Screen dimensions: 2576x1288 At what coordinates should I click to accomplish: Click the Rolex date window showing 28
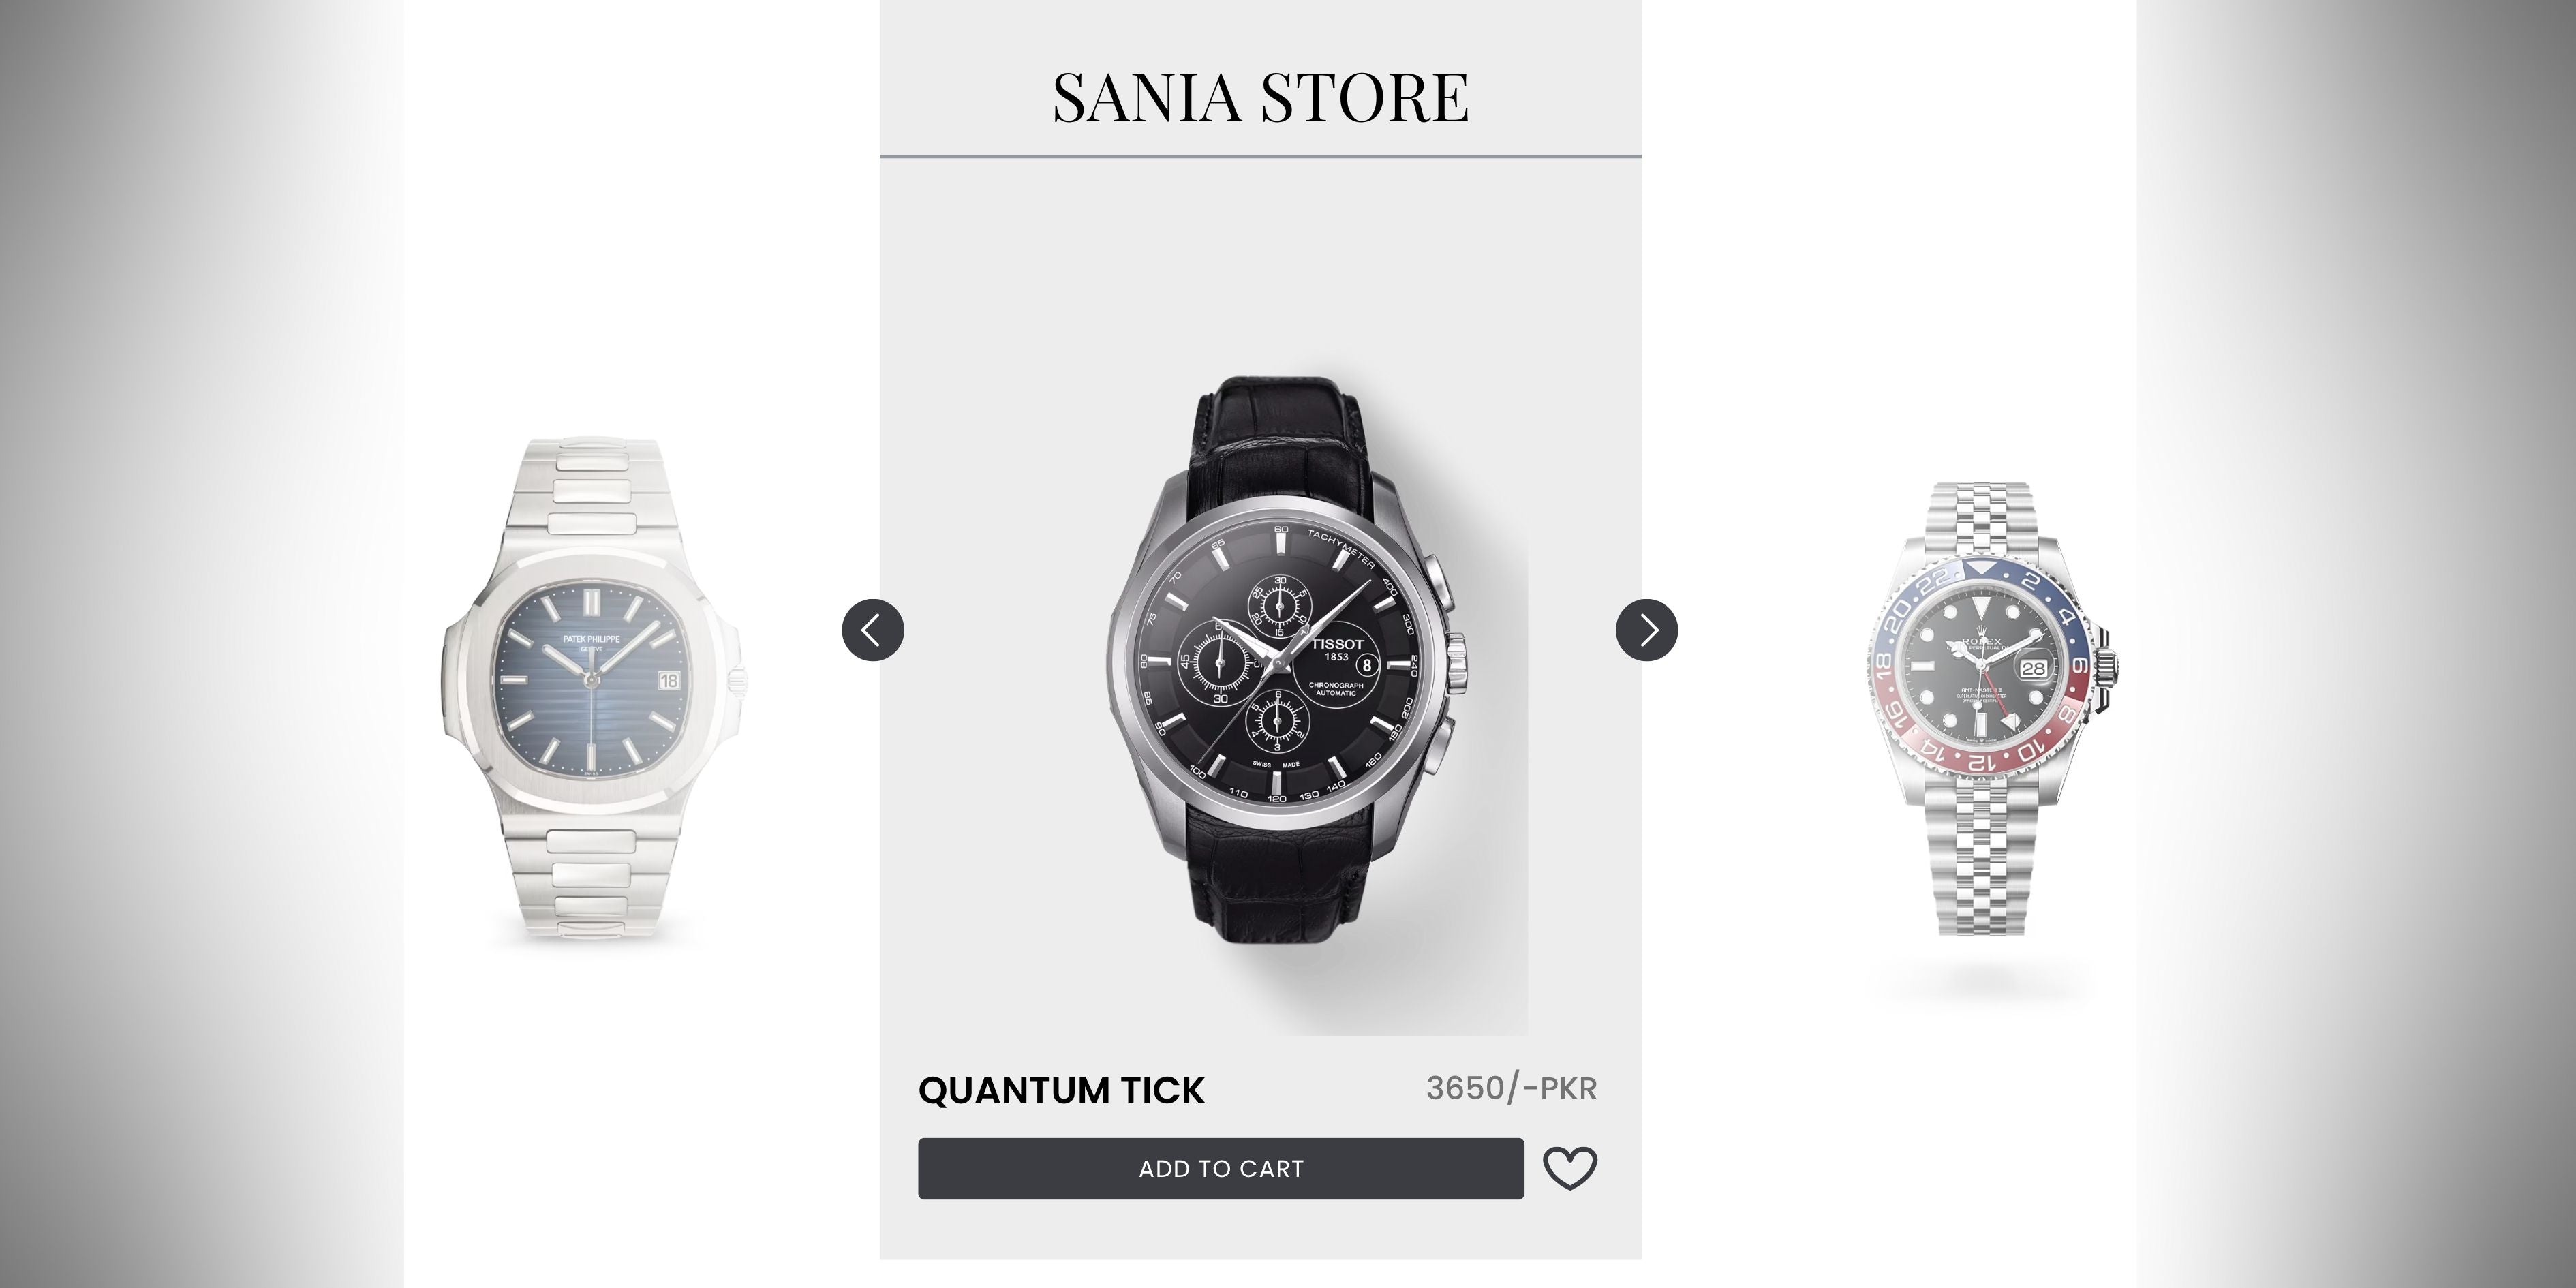click(x=2033, y=668)
